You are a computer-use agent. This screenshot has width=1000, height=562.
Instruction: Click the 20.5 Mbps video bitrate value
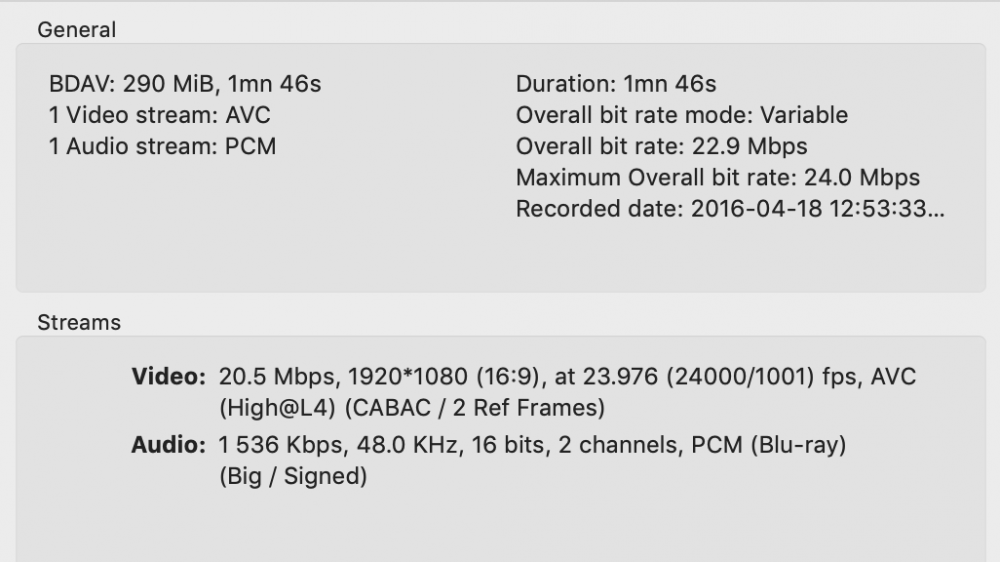(276, 378)
